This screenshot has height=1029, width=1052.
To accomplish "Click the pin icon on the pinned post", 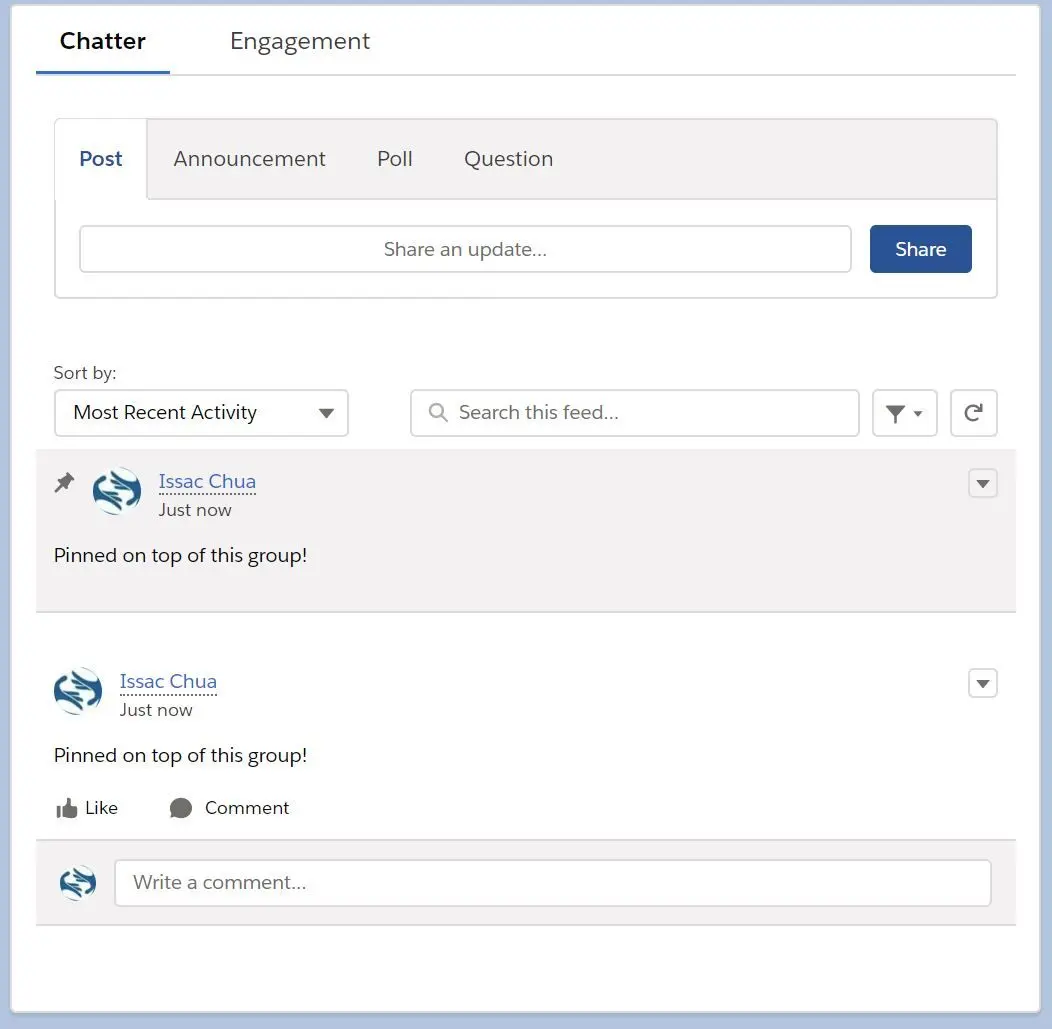I will tap(64, 482).
